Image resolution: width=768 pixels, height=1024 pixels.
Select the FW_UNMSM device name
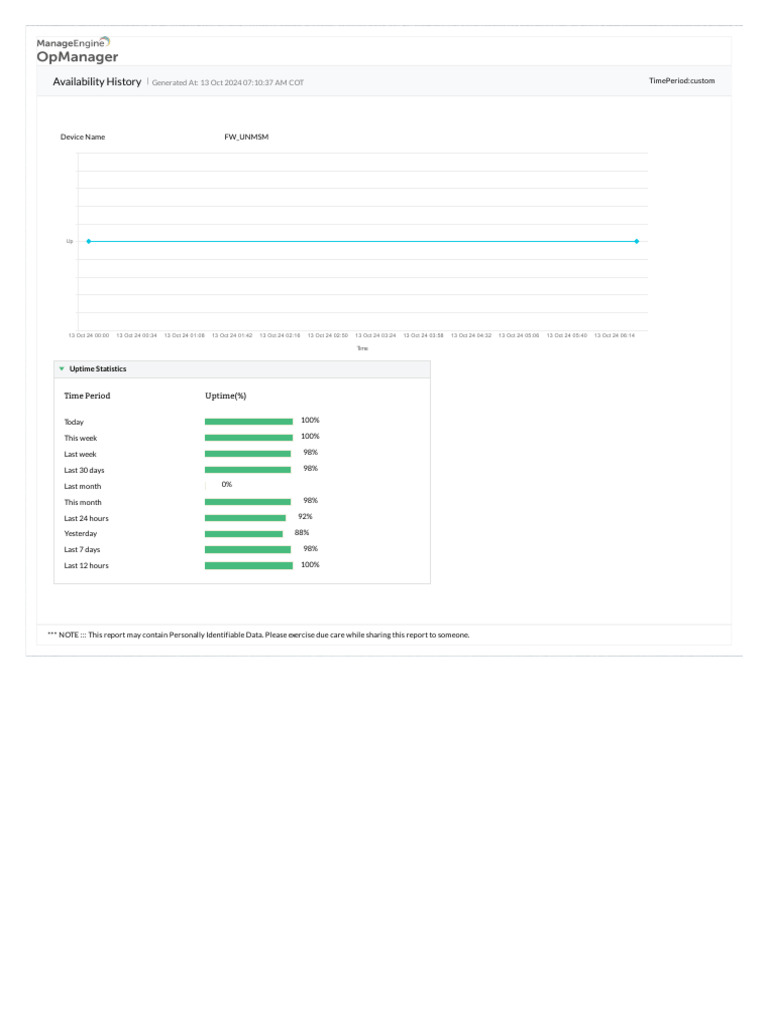click(x=246, y=137)
